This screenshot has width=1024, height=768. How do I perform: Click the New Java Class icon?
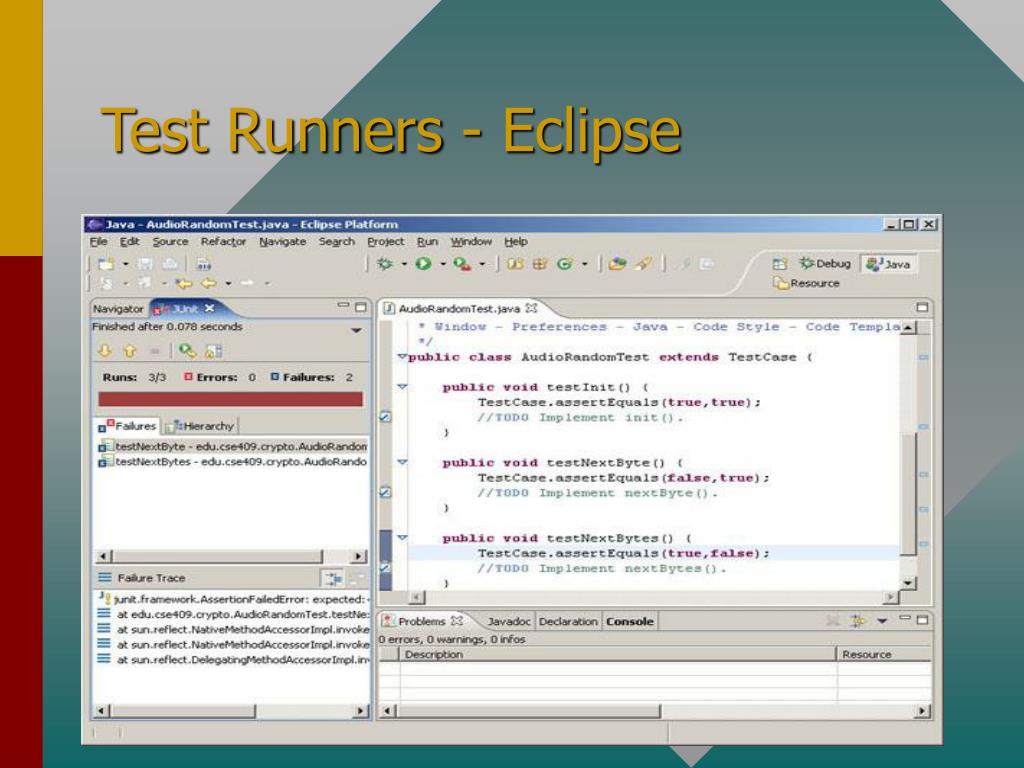coord(565,264)
